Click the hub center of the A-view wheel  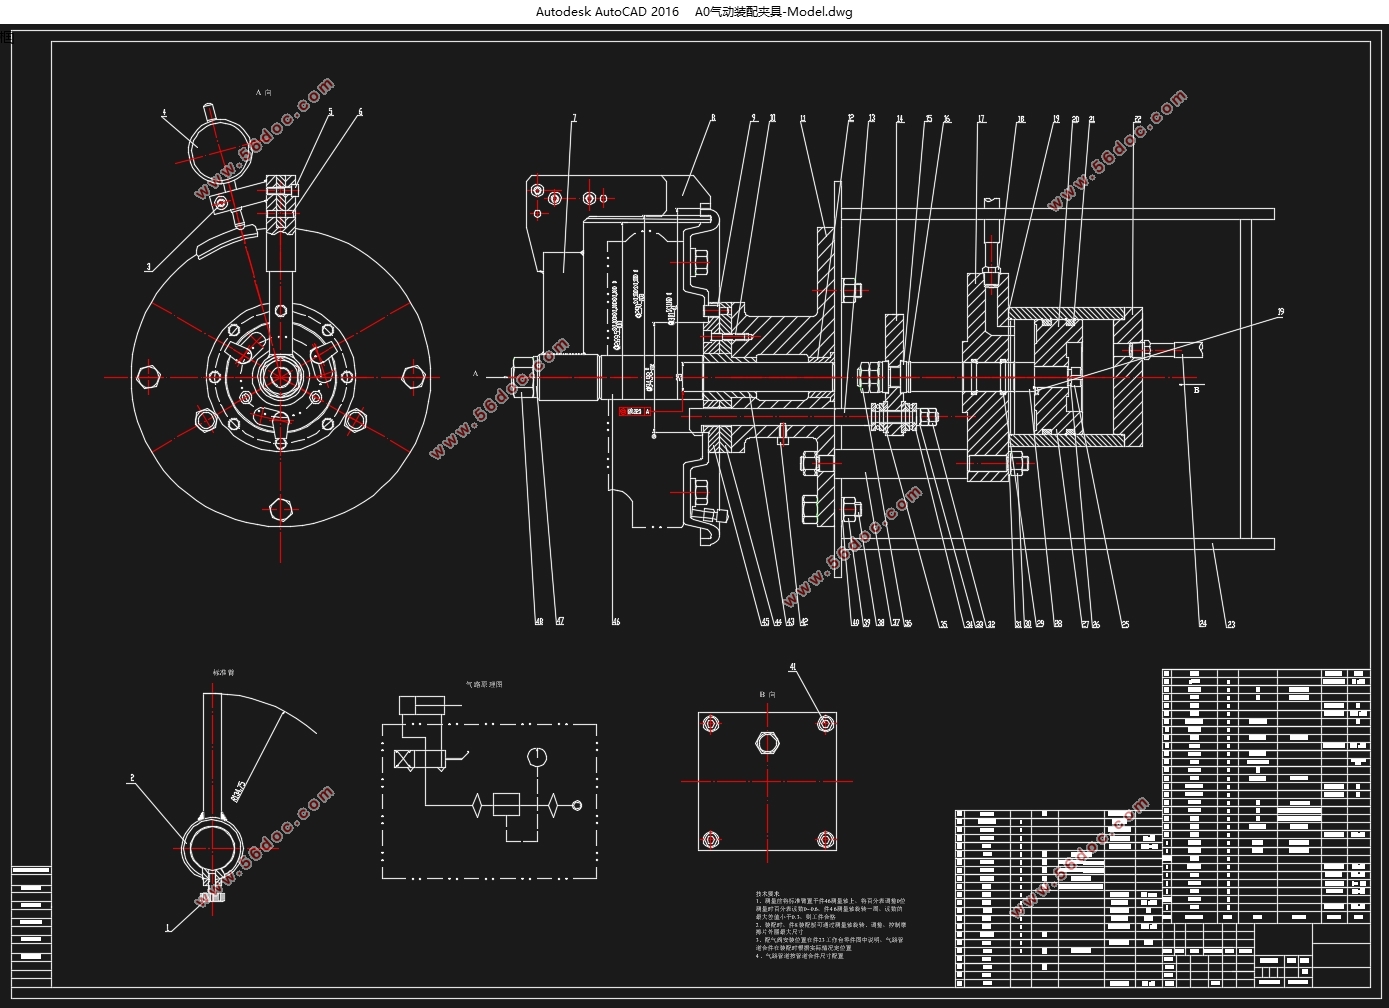pos(281,377)
